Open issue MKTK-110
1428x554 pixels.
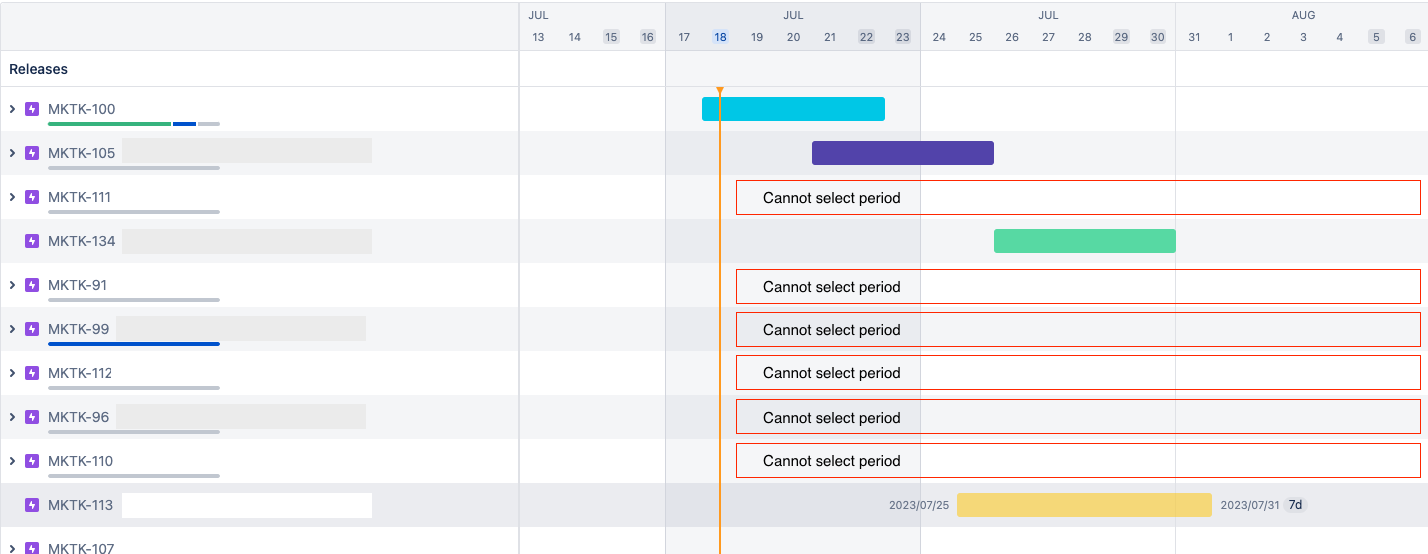(80, 461)
